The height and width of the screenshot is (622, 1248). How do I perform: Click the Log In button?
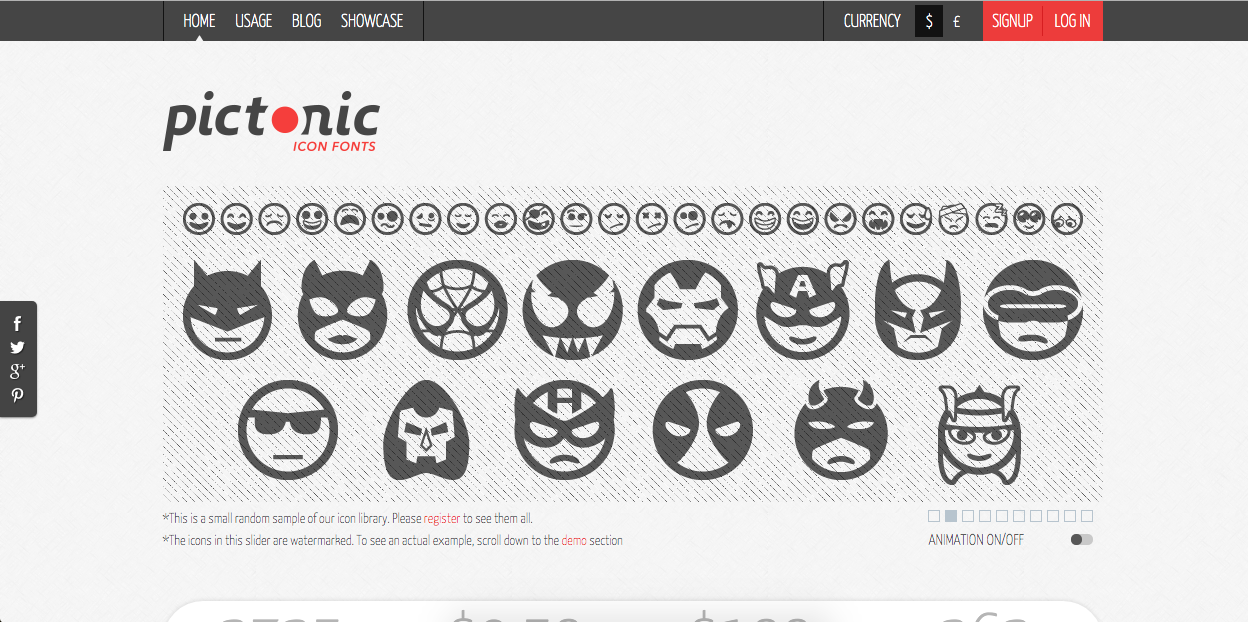(1072, 21)
